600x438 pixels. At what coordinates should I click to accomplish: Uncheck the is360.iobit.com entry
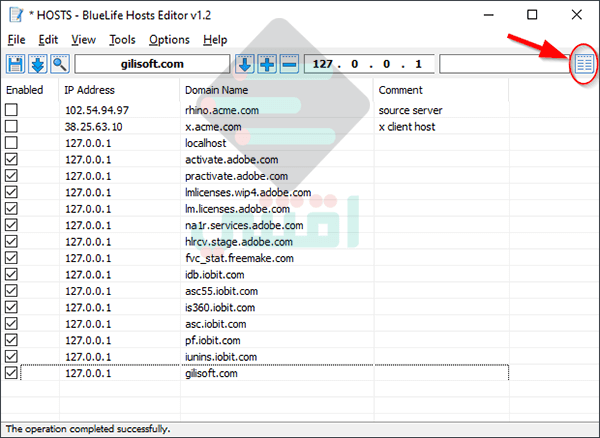point(11,307)
